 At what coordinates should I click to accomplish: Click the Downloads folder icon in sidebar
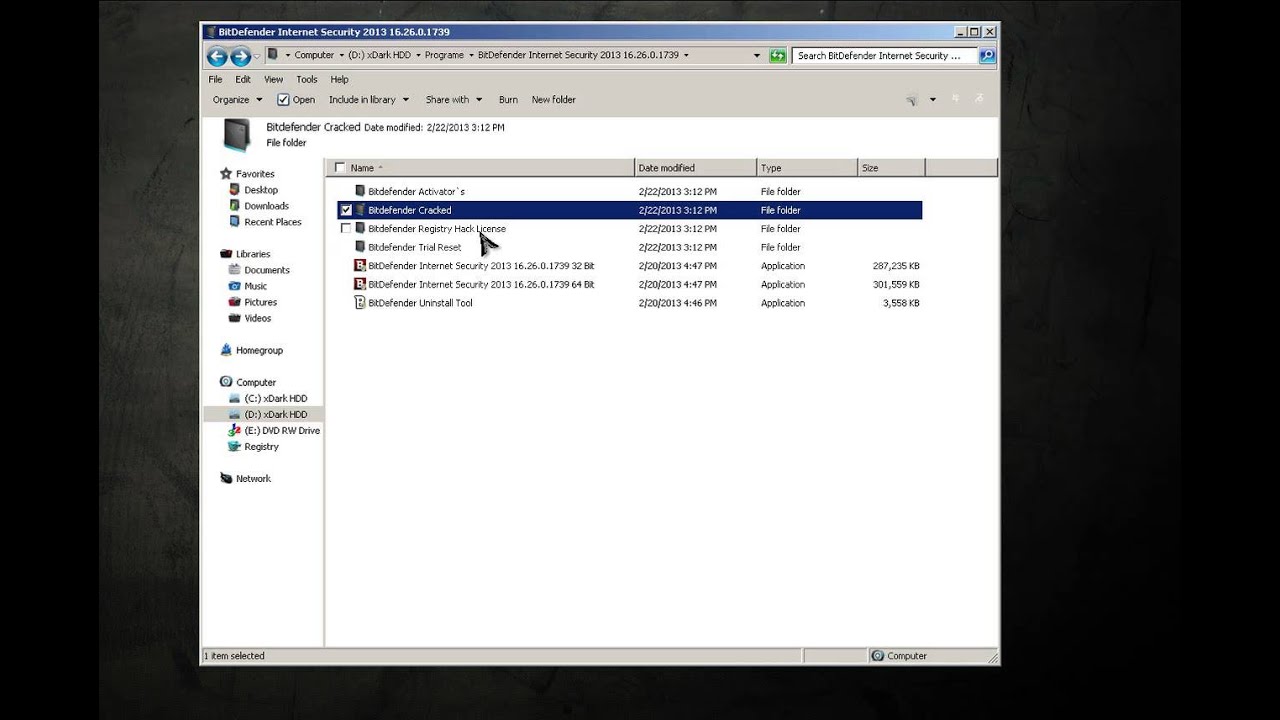[235, 206]
